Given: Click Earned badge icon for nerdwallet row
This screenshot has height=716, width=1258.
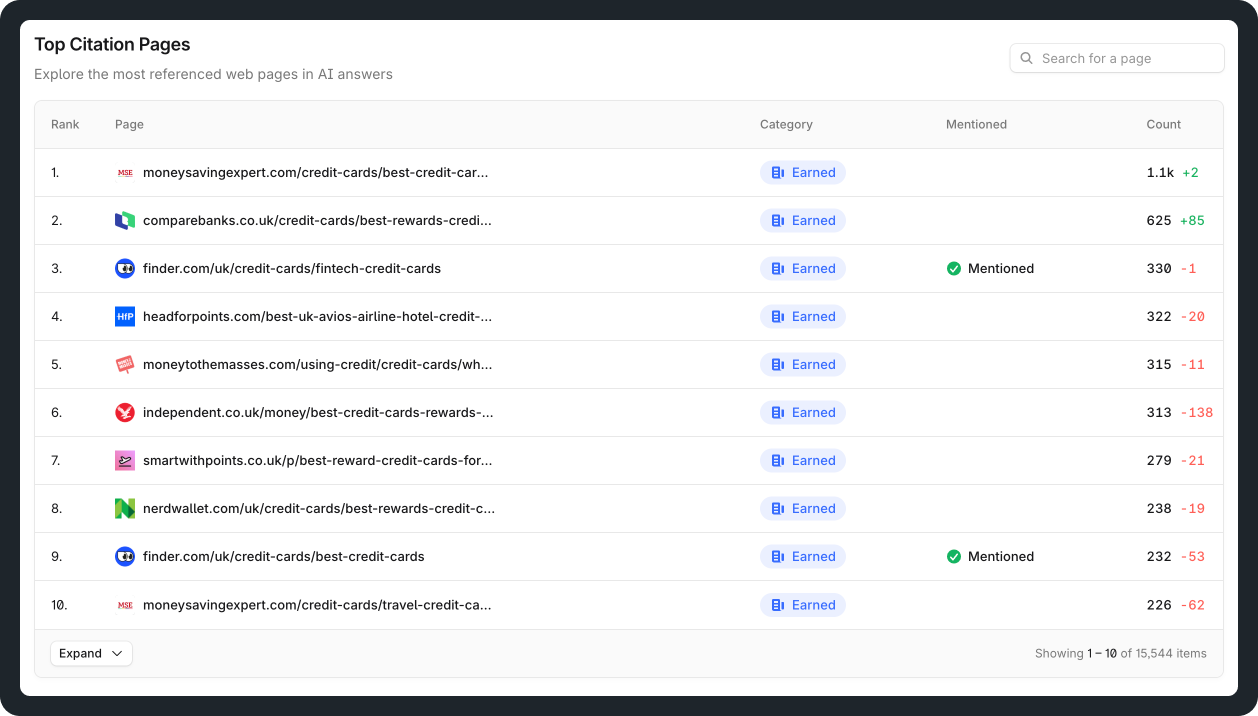Looking at the screenshot, I should click(x=778, y=509).
